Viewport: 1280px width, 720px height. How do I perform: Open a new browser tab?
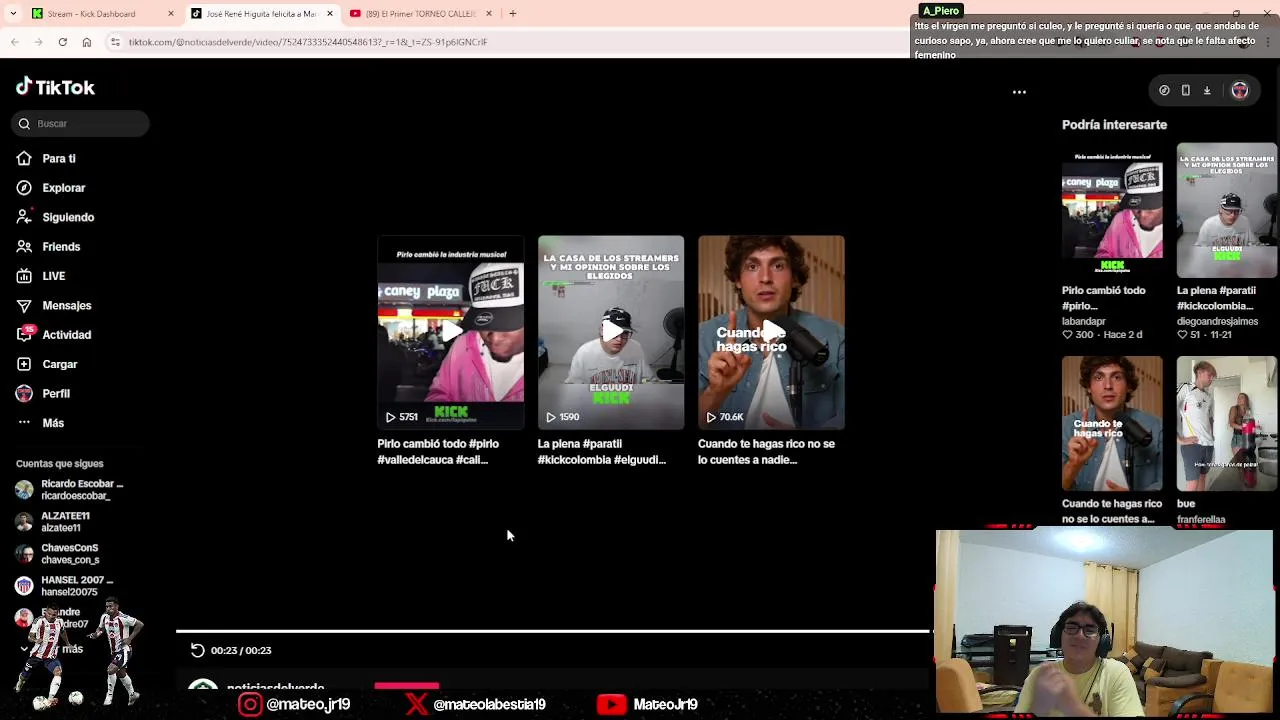click(x=512, y=14)
